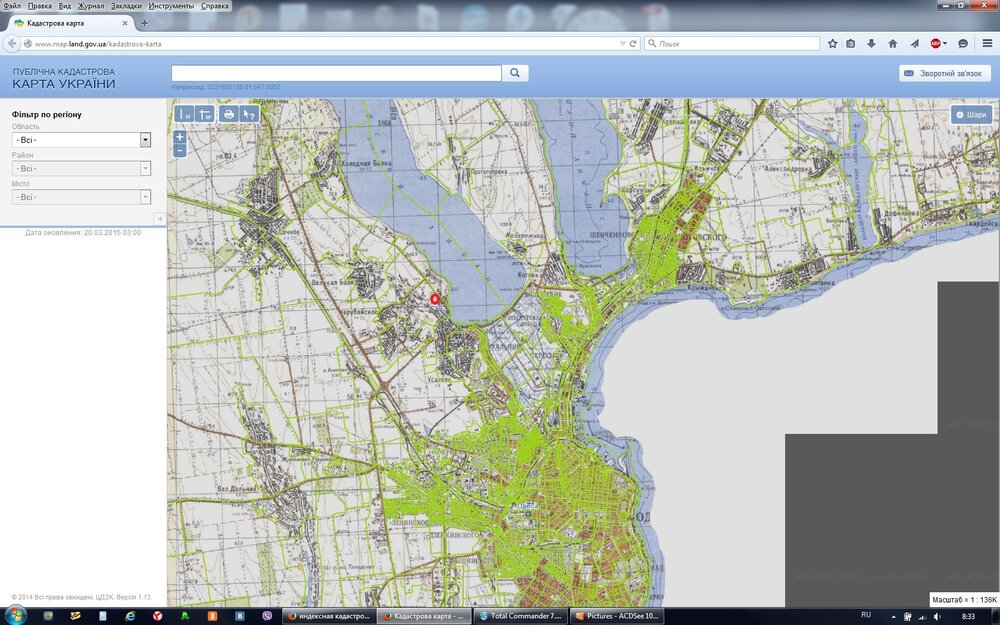The width and height of the screenshot is (1000, 625).
Task: Collapse the left filter panel arrow
Action: click(159, 218)
